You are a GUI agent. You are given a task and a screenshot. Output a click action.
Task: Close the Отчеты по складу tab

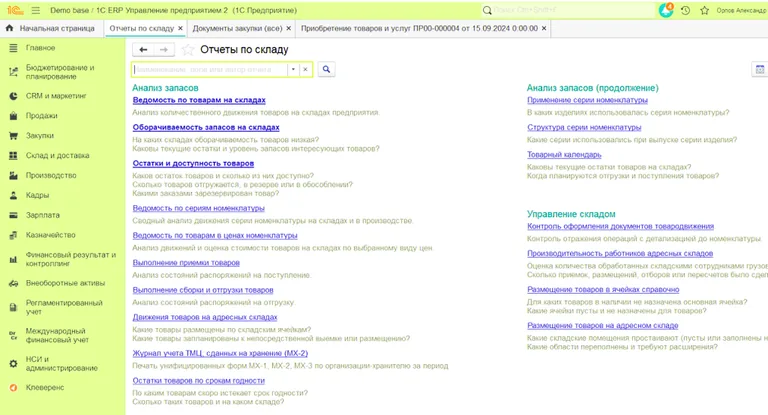point(180,29)
